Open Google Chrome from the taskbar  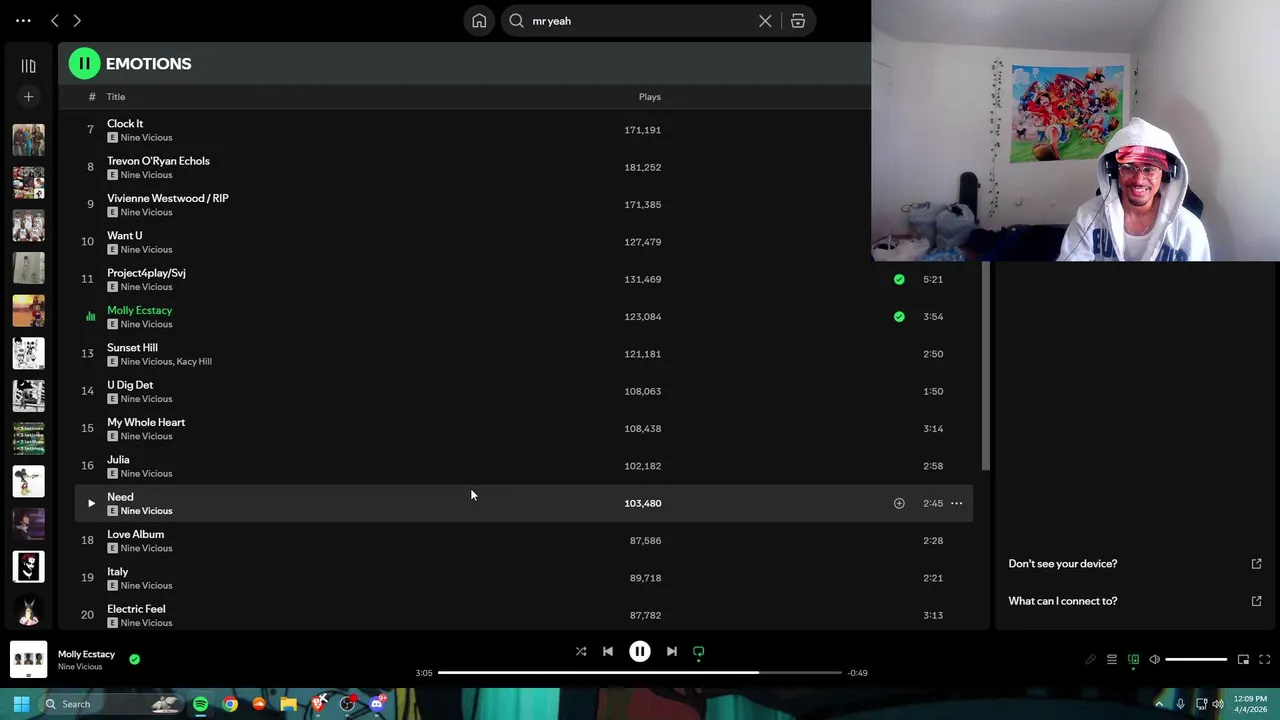click(230, 704)
